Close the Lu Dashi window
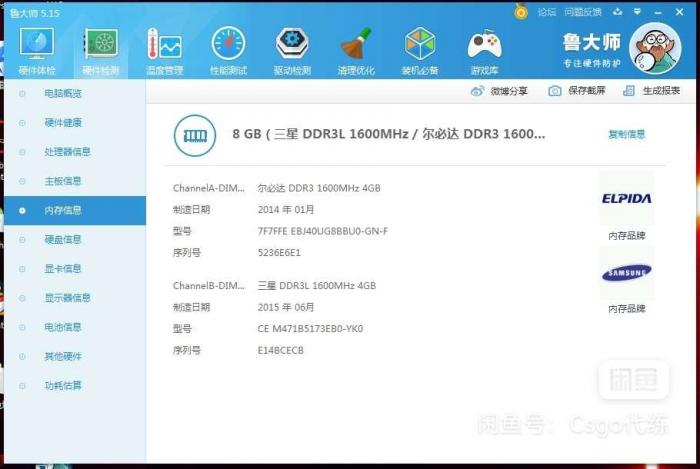Screen dimensions: 700x469 679,12
